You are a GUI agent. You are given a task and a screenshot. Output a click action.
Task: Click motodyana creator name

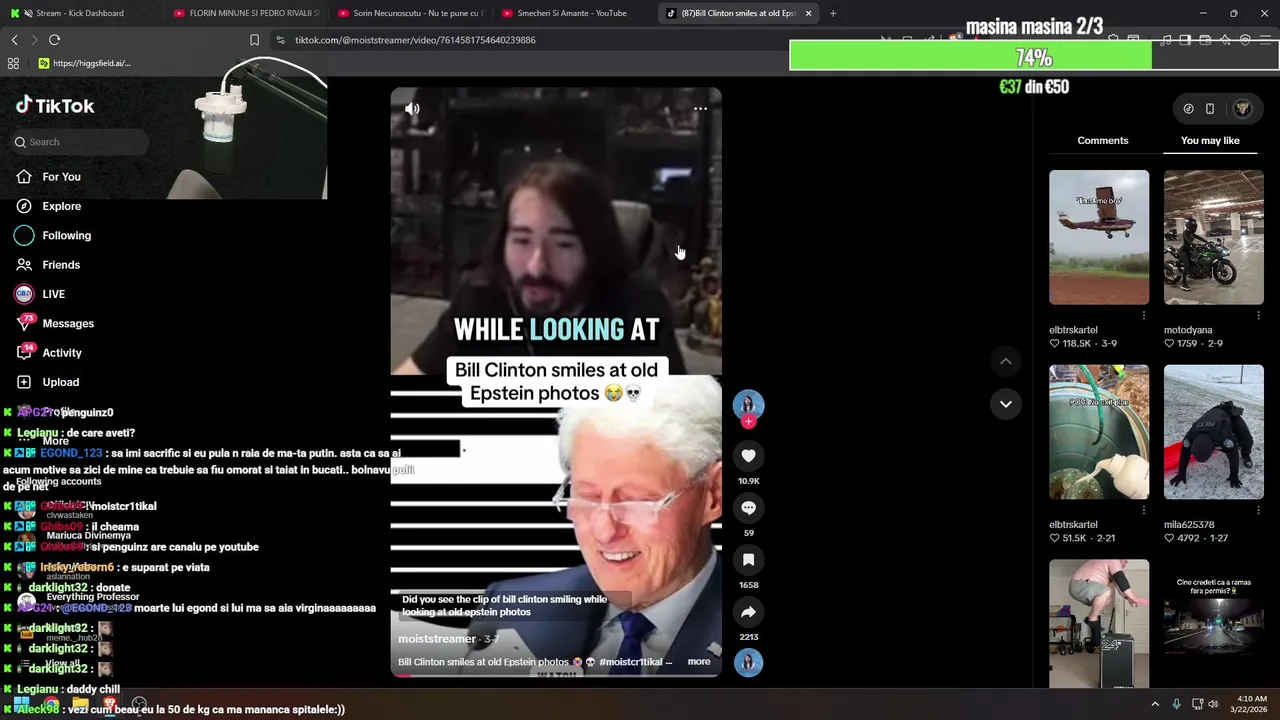coord(1188,330)
